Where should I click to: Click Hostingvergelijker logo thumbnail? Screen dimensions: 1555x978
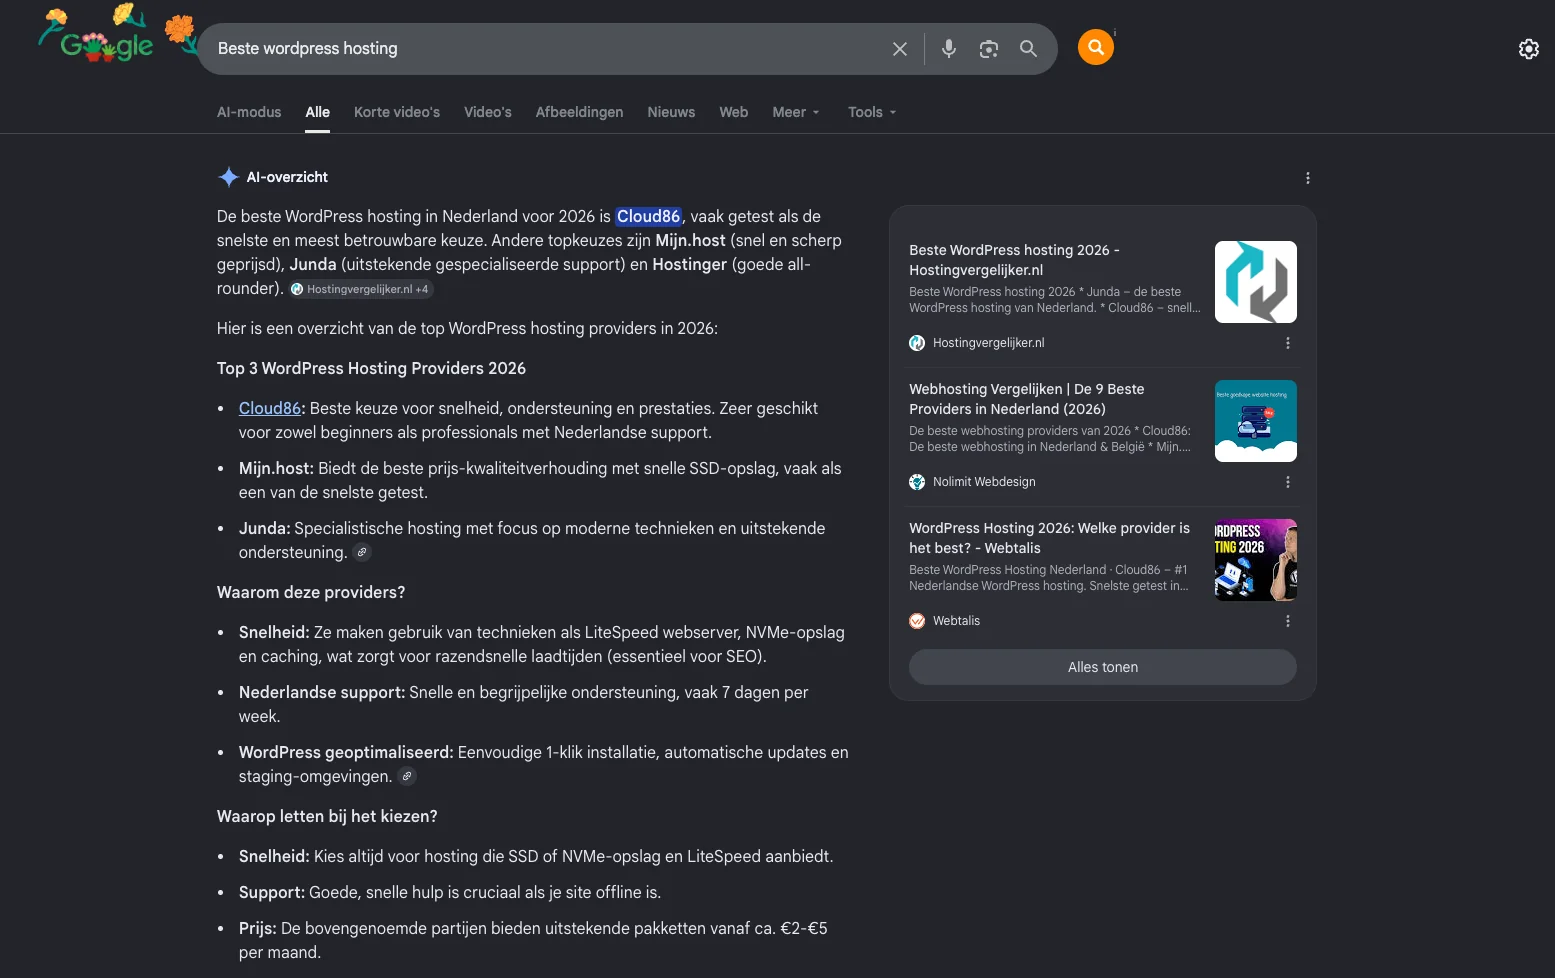(1256, 282)
